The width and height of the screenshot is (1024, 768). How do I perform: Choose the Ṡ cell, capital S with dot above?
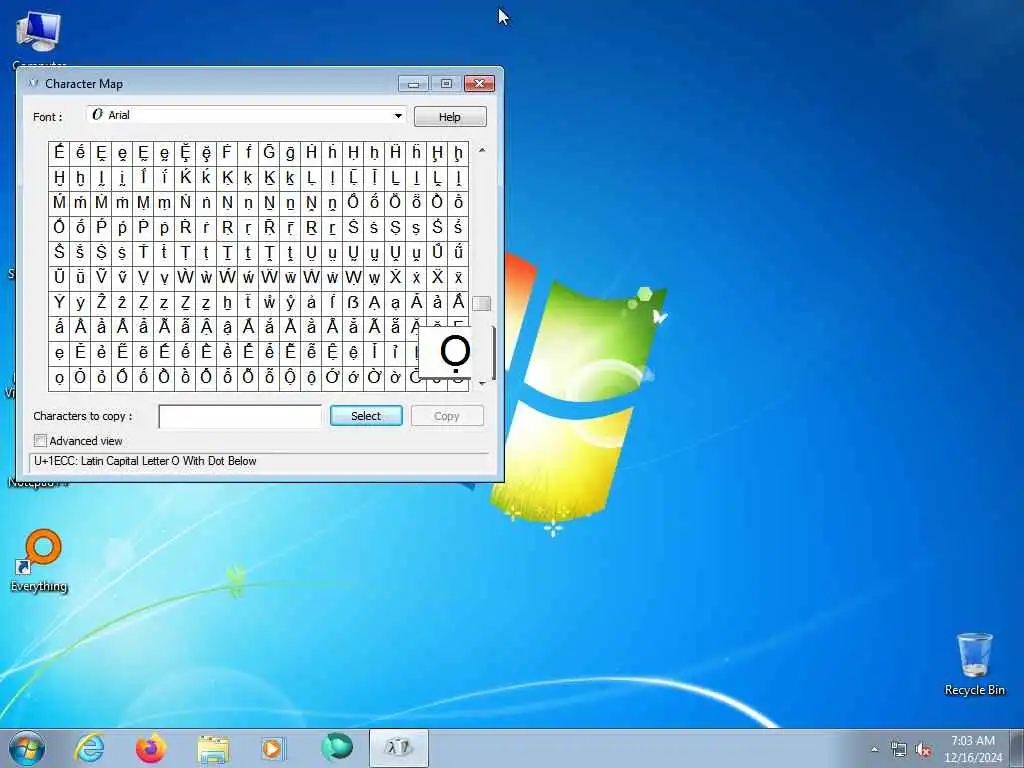click(x=353, y=227)
